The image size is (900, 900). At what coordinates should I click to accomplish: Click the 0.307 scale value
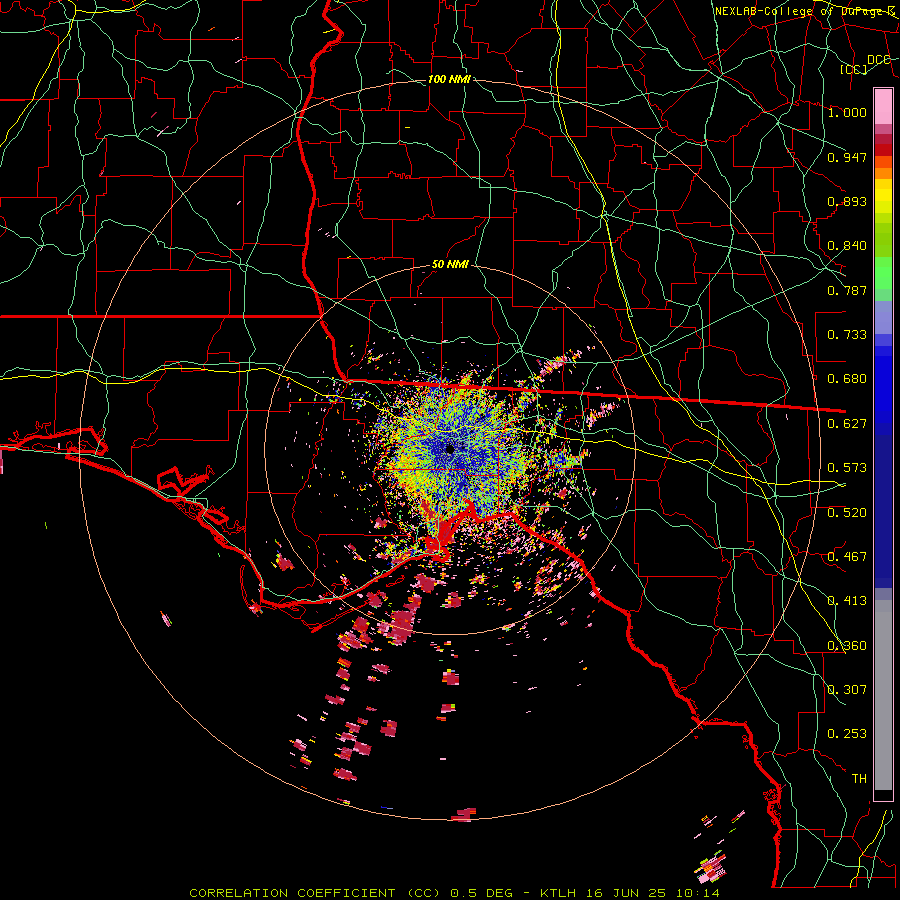point(847,690)
